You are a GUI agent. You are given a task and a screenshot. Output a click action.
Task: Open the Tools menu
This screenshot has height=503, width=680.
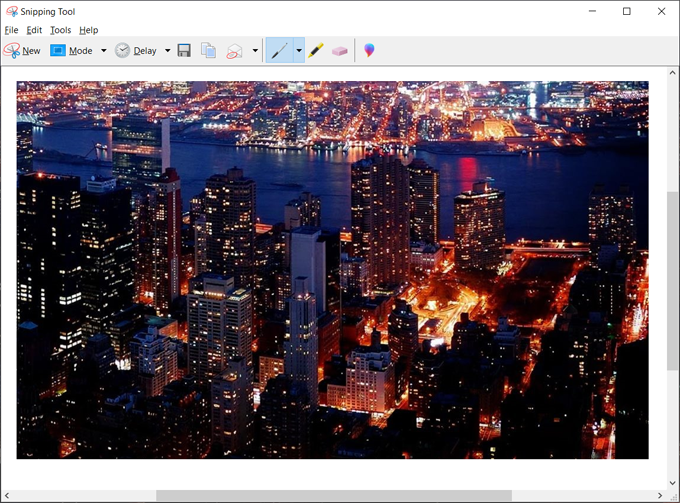[60, 30]
